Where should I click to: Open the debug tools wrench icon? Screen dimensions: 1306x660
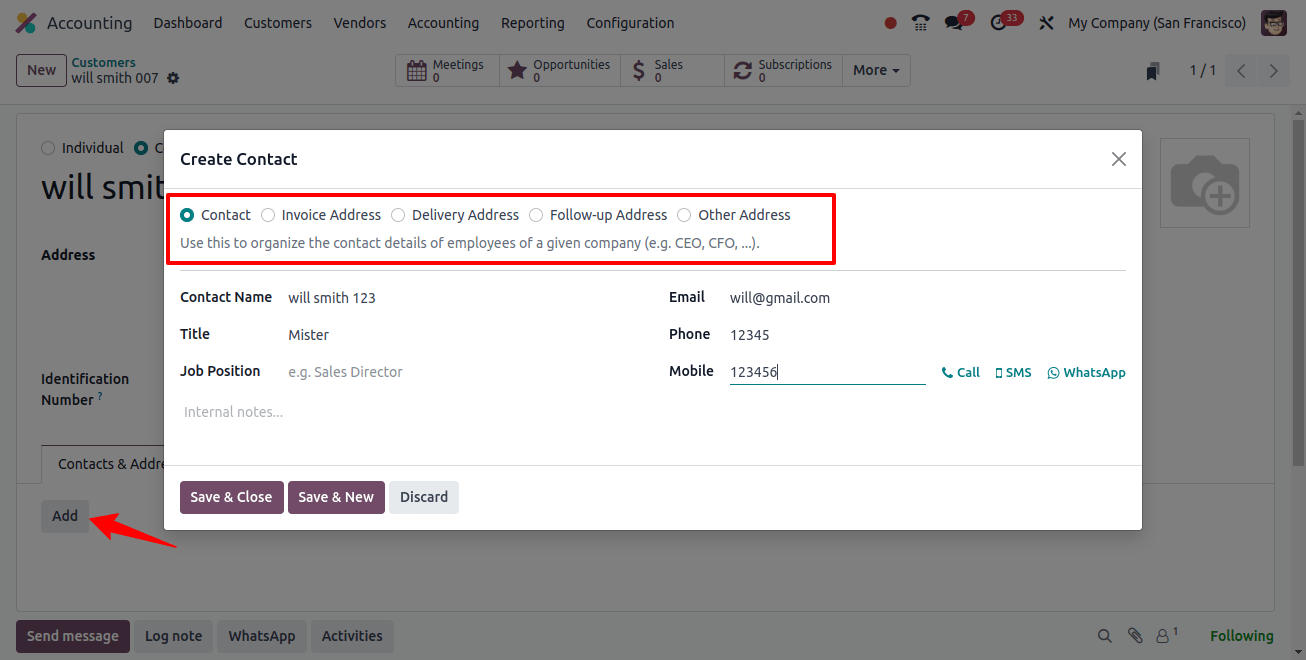pos(1047,23)
